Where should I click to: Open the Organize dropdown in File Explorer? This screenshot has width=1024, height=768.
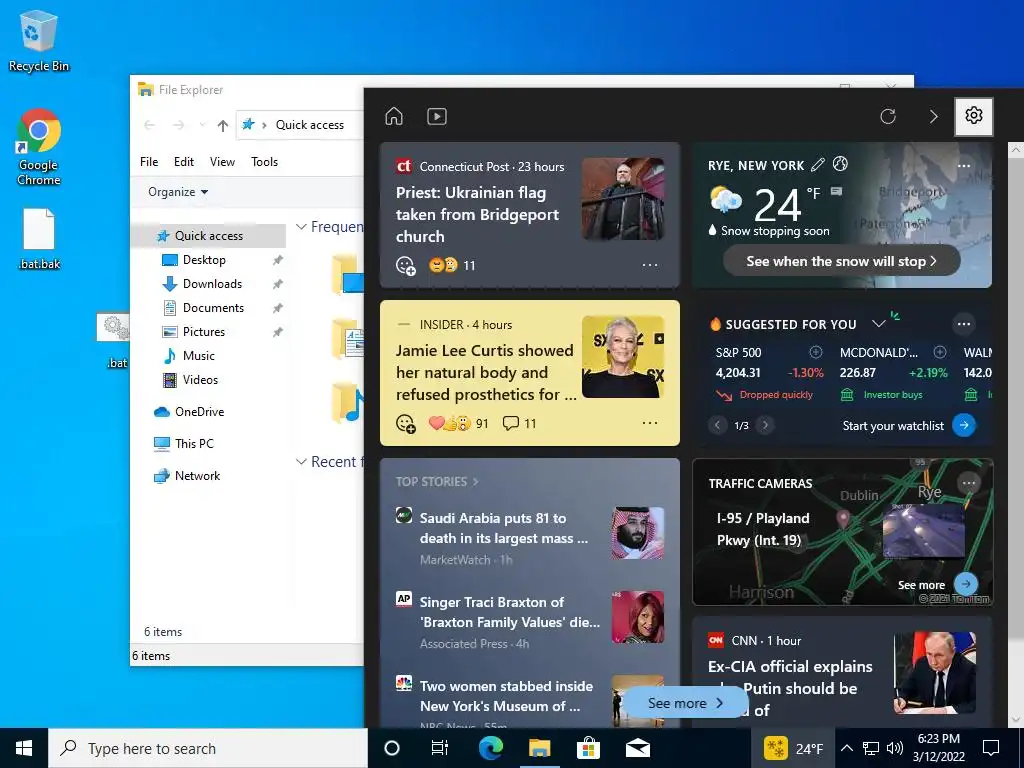[178, 191]
